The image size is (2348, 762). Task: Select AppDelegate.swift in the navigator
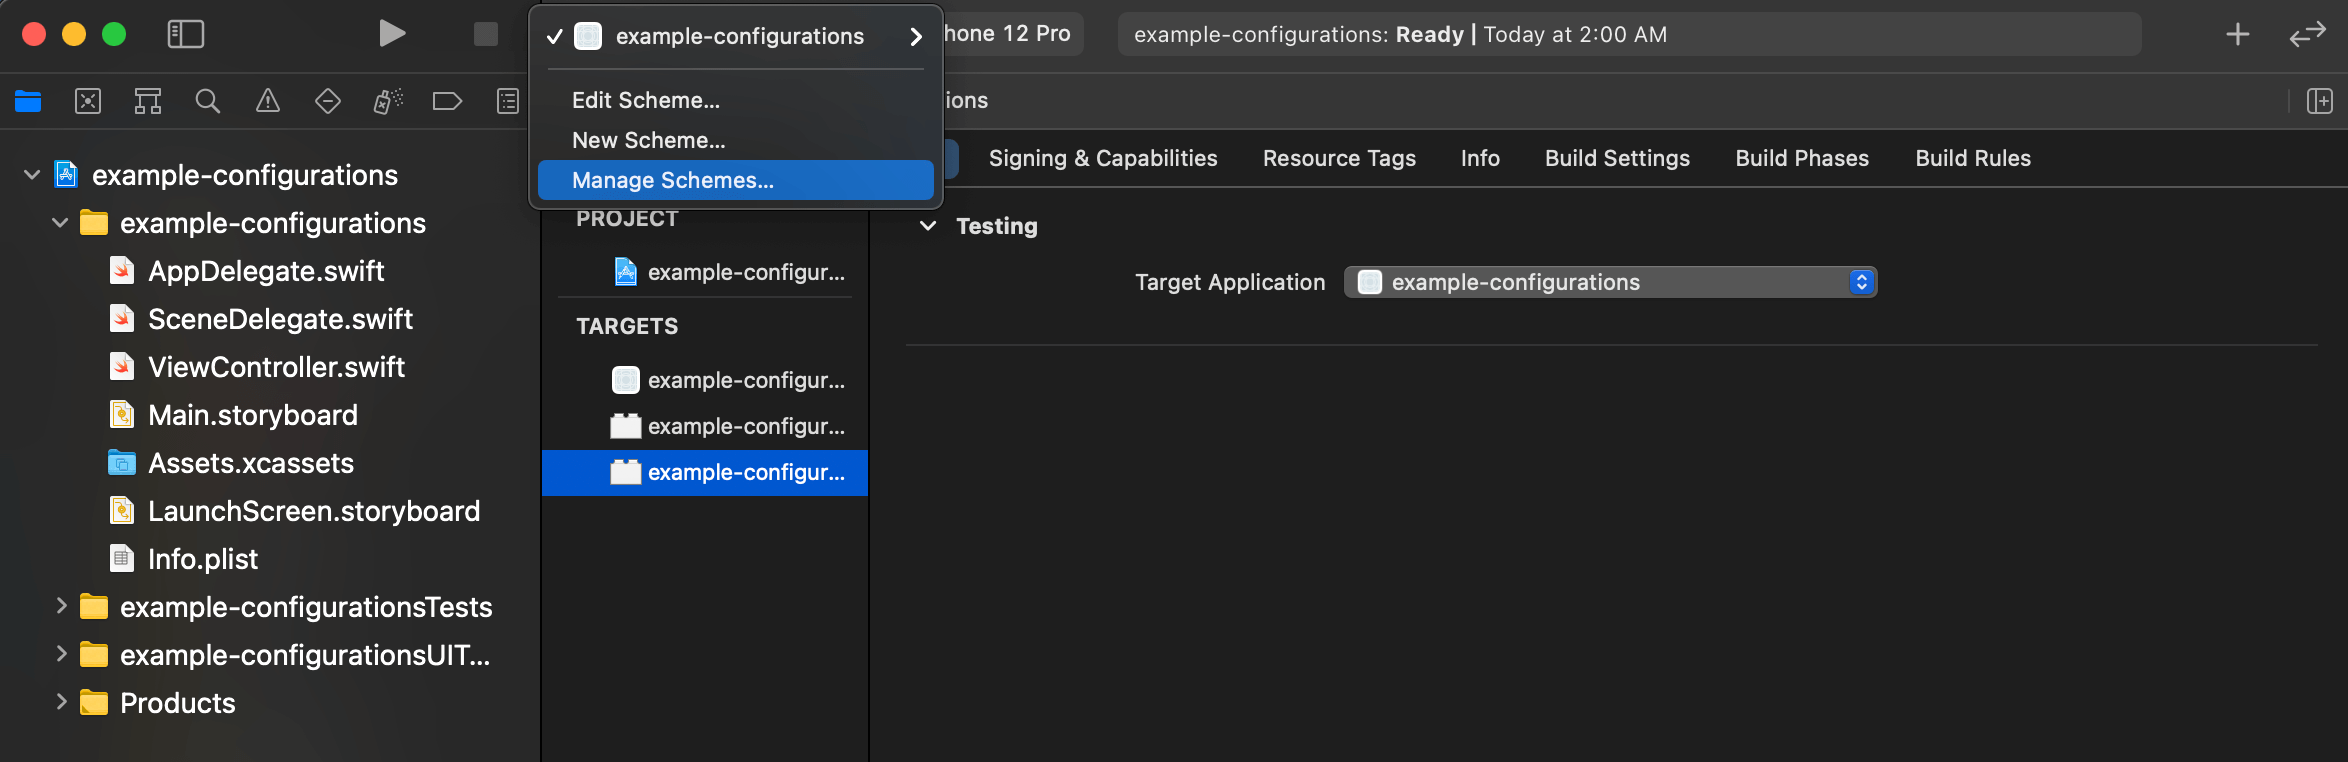tap(266, 271)
